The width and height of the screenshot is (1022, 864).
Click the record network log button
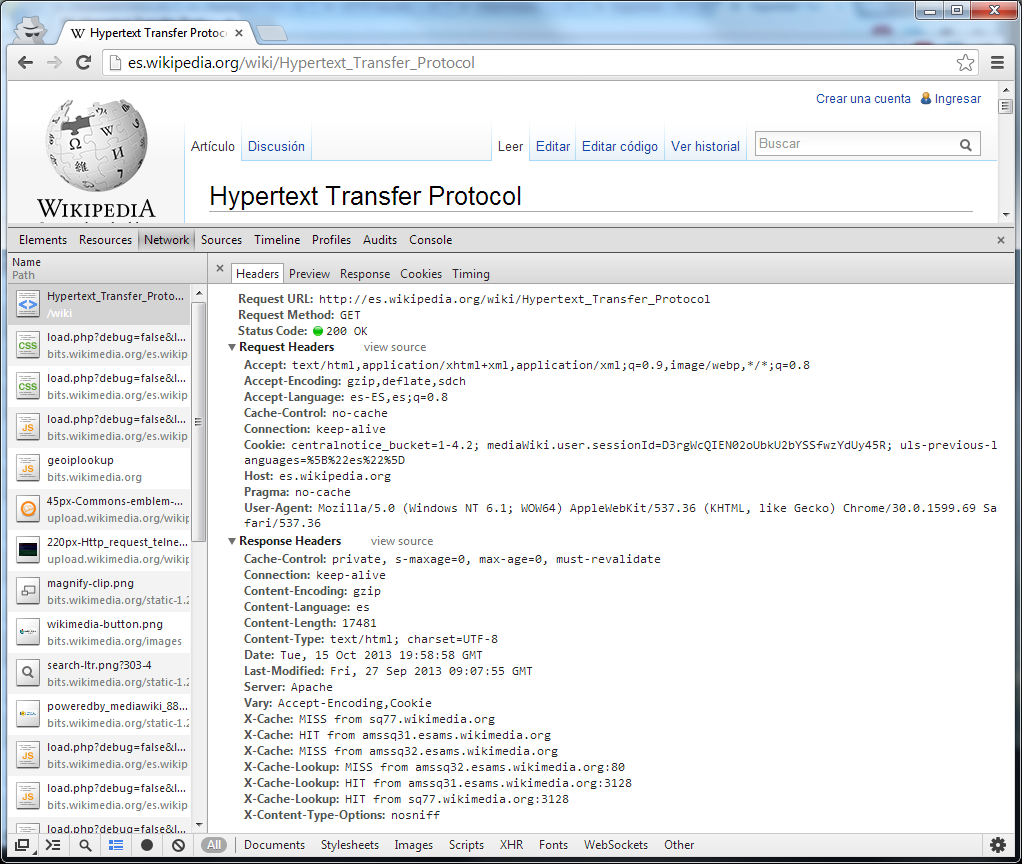pos(147,845)
